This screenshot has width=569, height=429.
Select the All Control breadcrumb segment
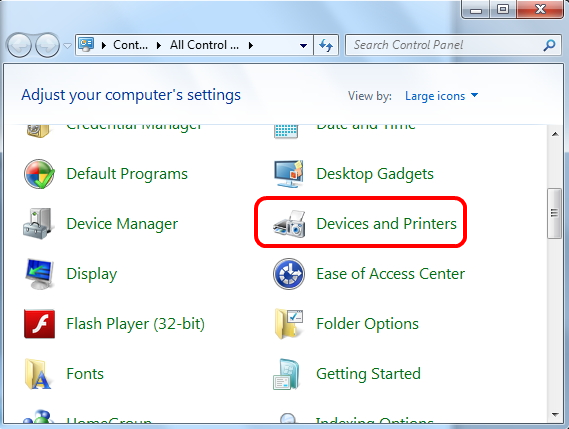204,45
